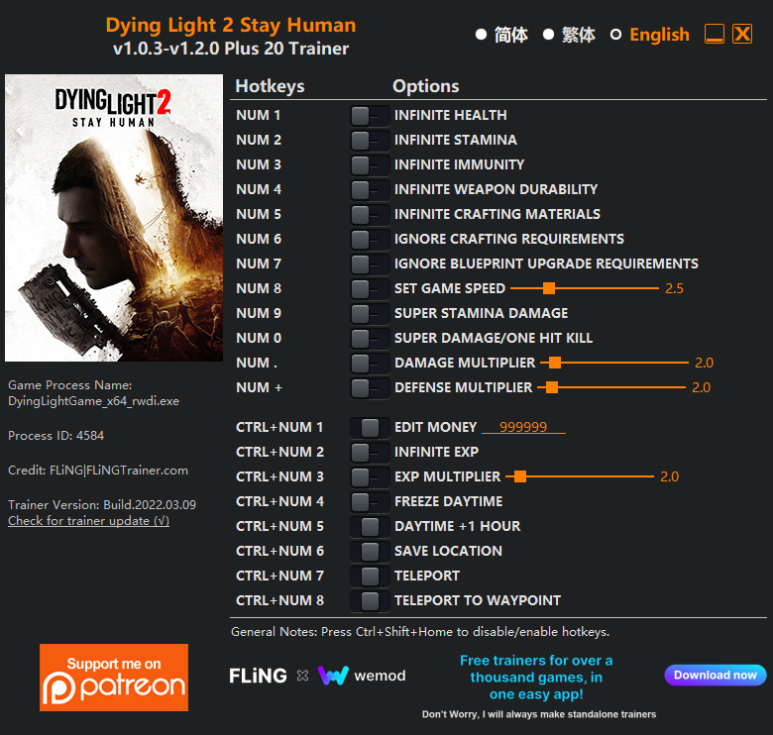Trigger Daytime +1 Hour button
This screenshot has width=773, height=735.
click(370, 526)
